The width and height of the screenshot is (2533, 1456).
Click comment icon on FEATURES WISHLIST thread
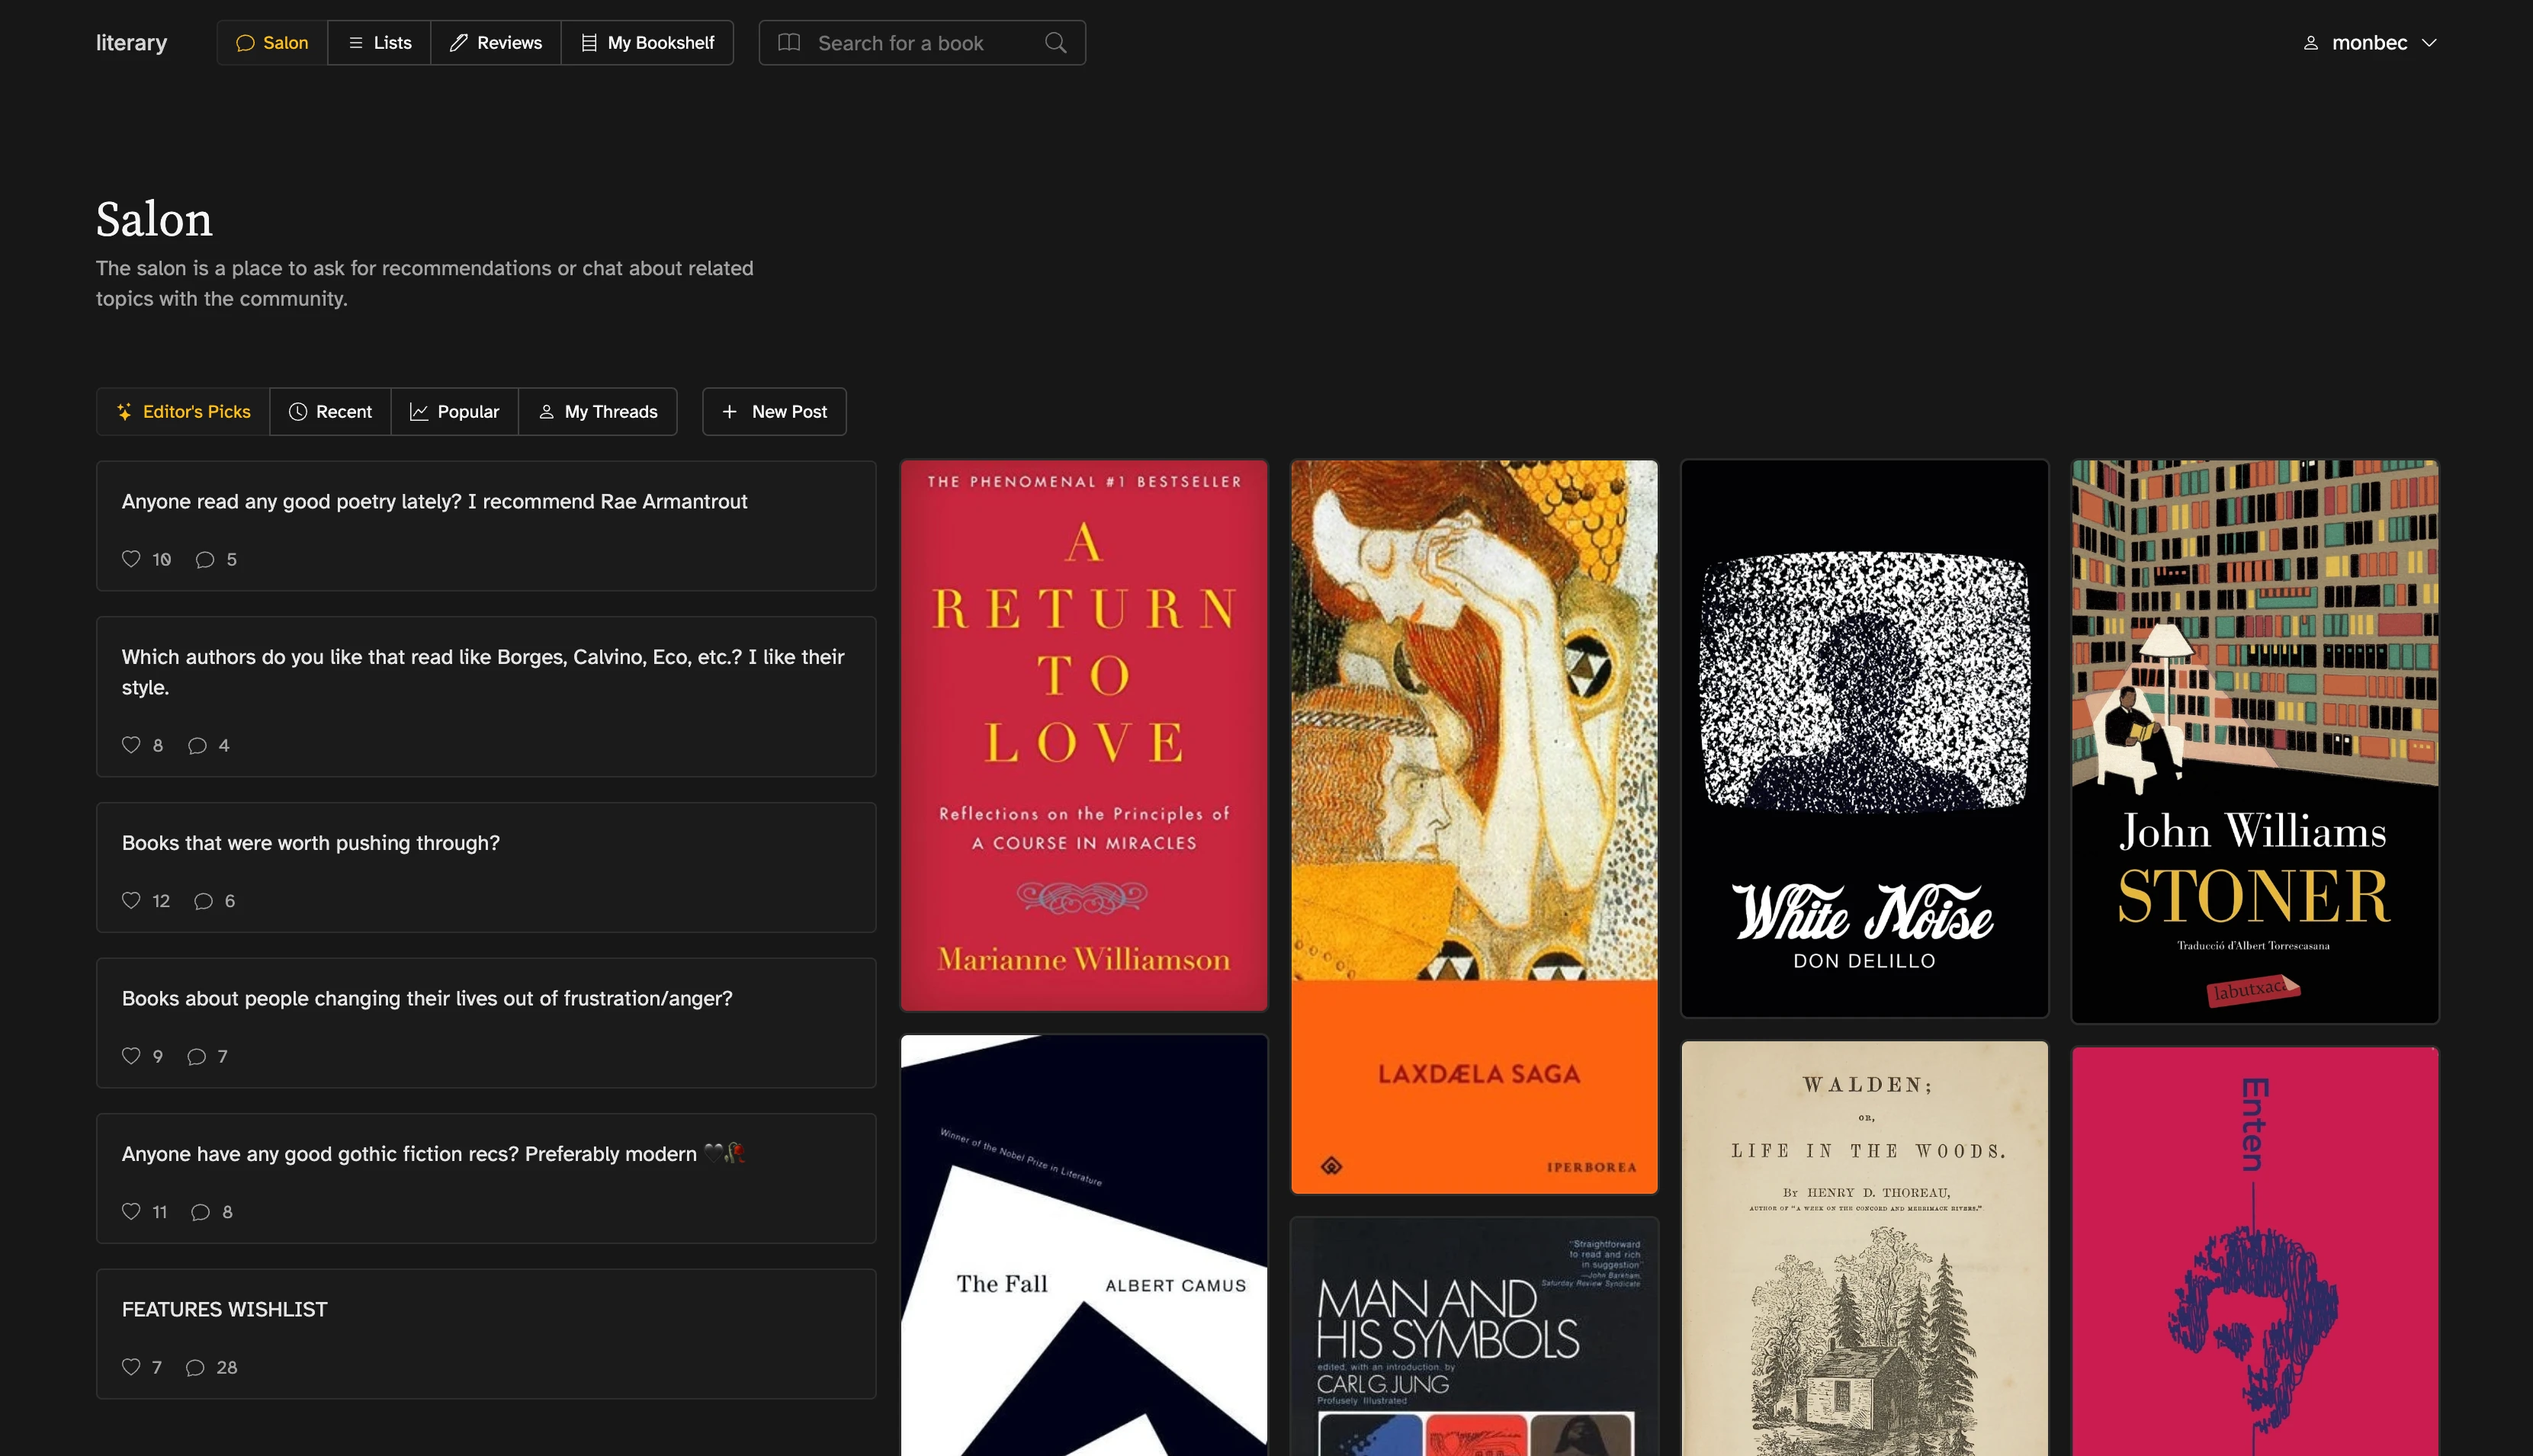tap(195, 1367)
